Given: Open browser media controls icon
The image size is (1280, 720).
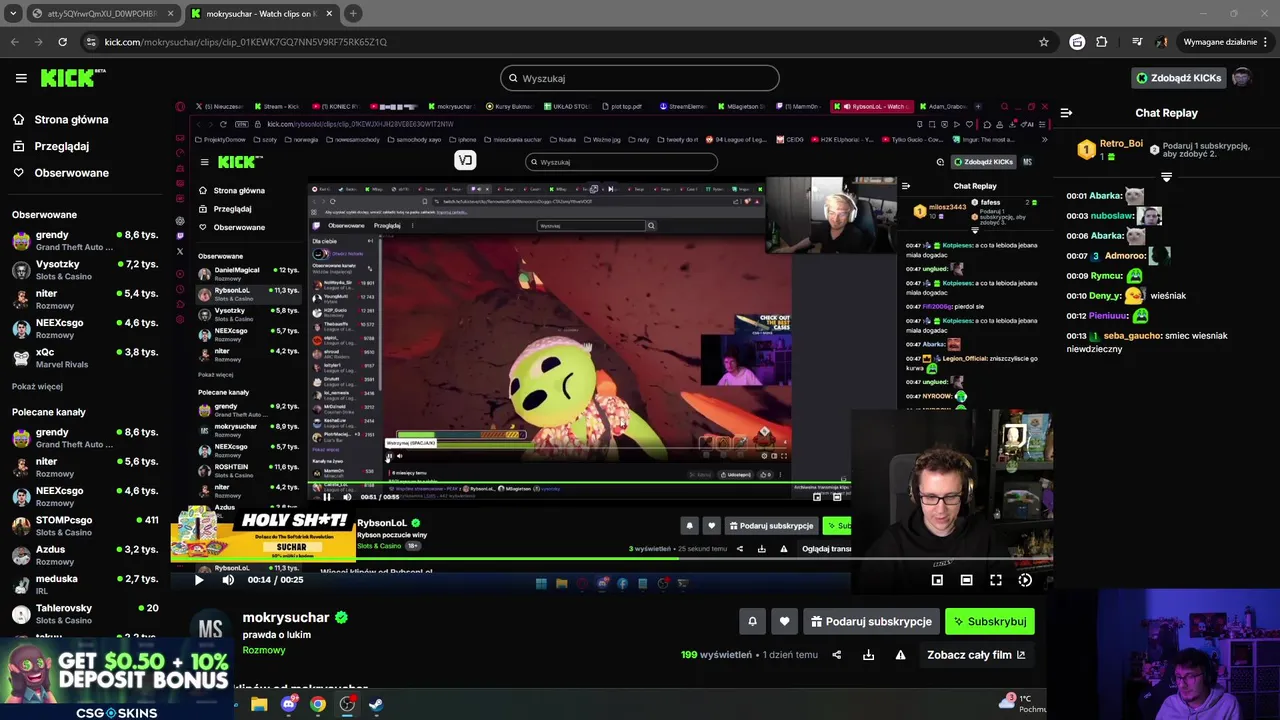Looking at the screenshot, I should click(1137, 42).
